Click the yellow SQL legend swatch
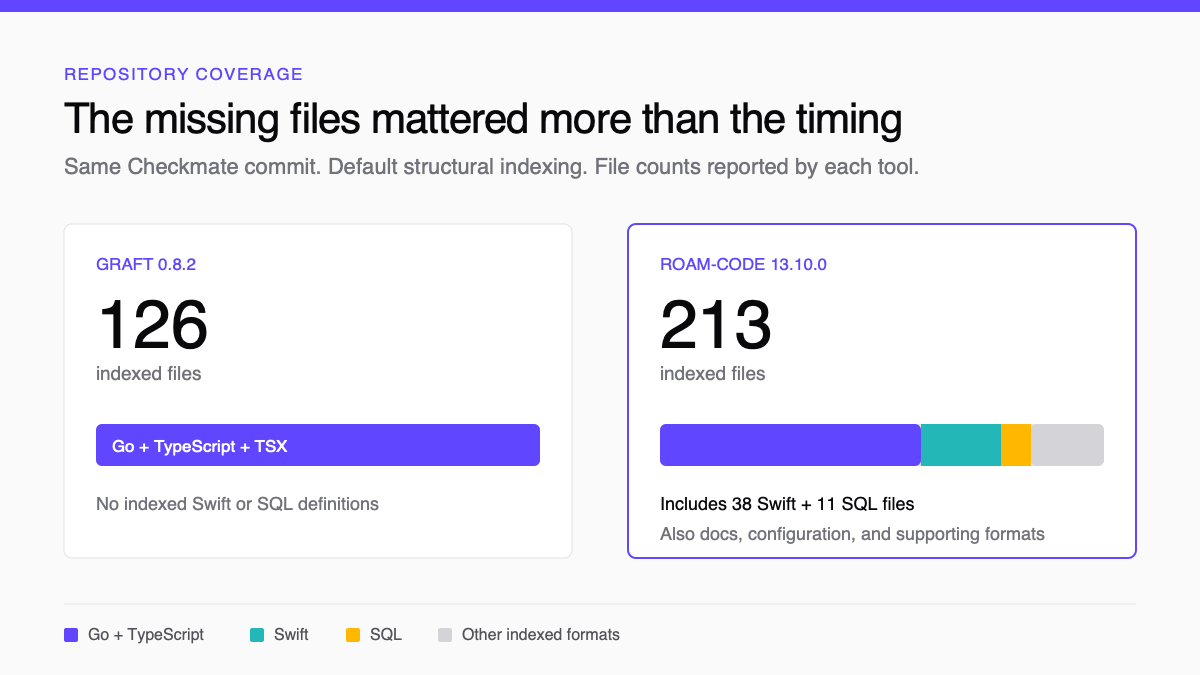 (353, 635)
